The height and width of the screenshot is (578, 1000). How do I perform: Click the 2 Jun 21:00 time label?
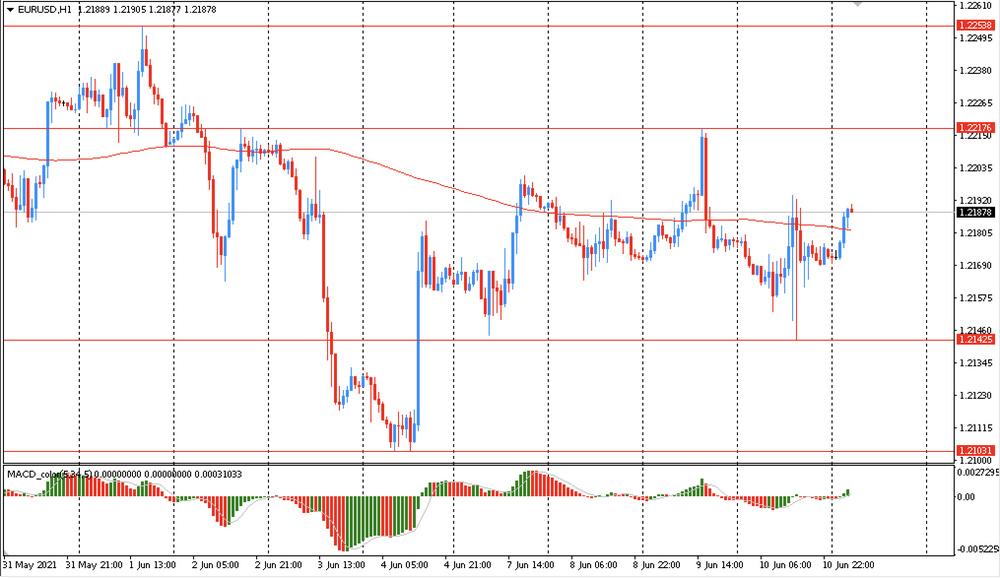click(279, 565)
